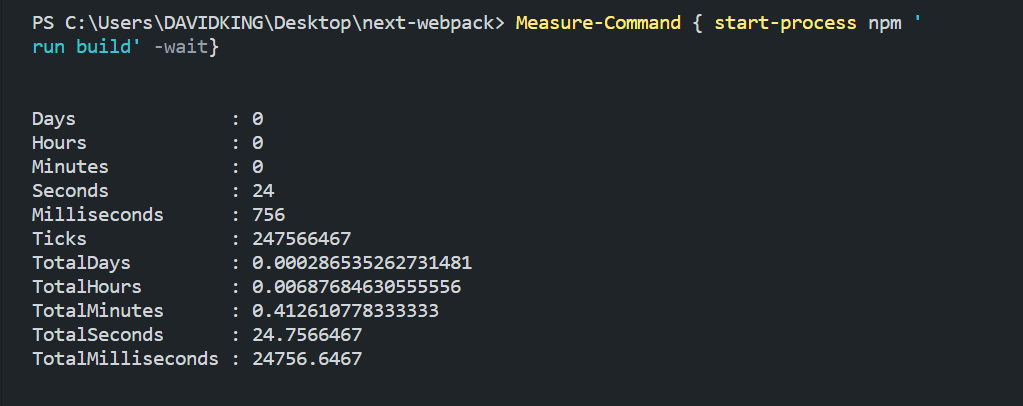
Task: Click the start-process command text
Action: click(x=786, y=23)
